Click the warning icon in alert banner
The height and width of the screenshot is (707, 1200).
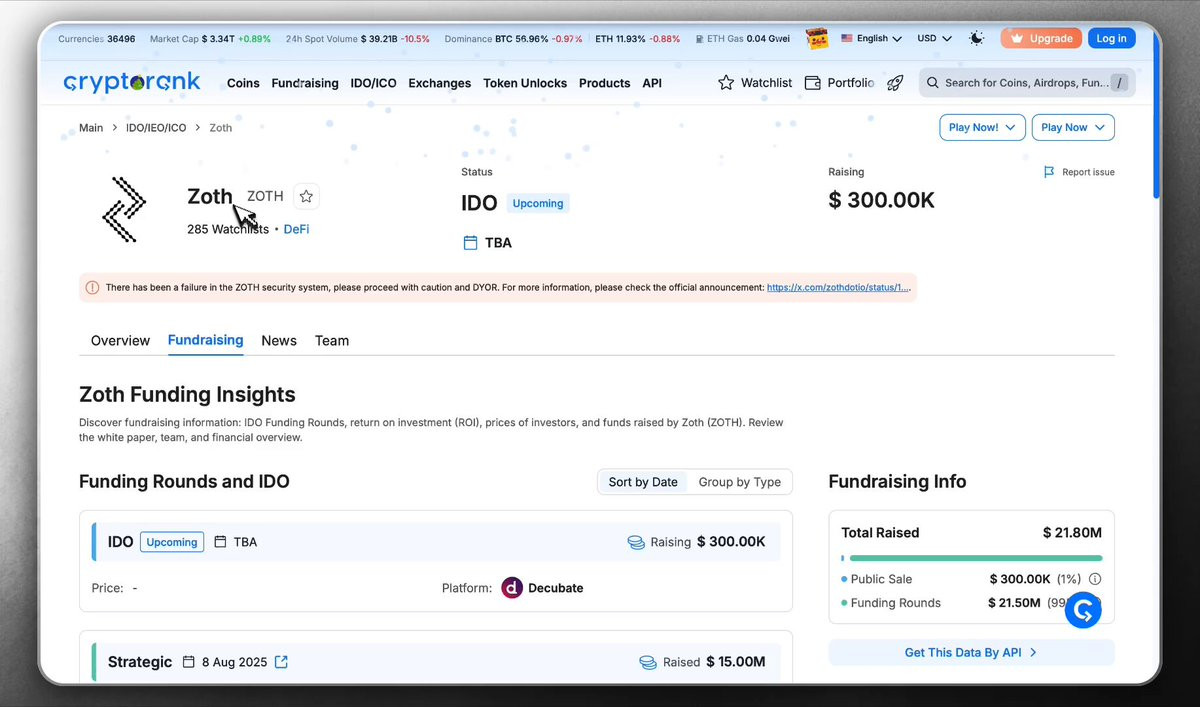pyautogui.click(x=92, y=287)
